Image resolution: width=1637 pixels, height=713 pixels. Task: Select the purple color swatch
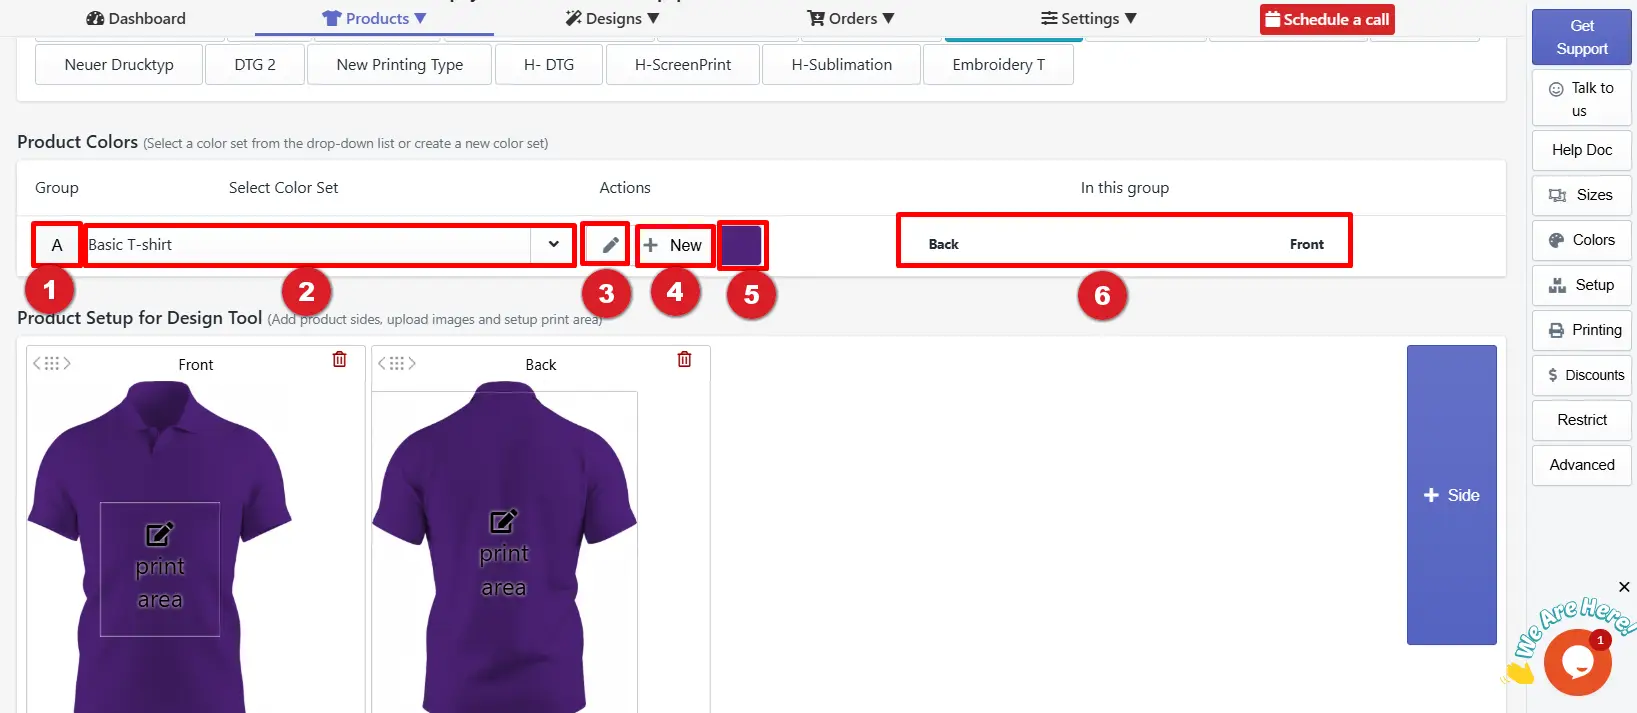(x=741, y=245)
